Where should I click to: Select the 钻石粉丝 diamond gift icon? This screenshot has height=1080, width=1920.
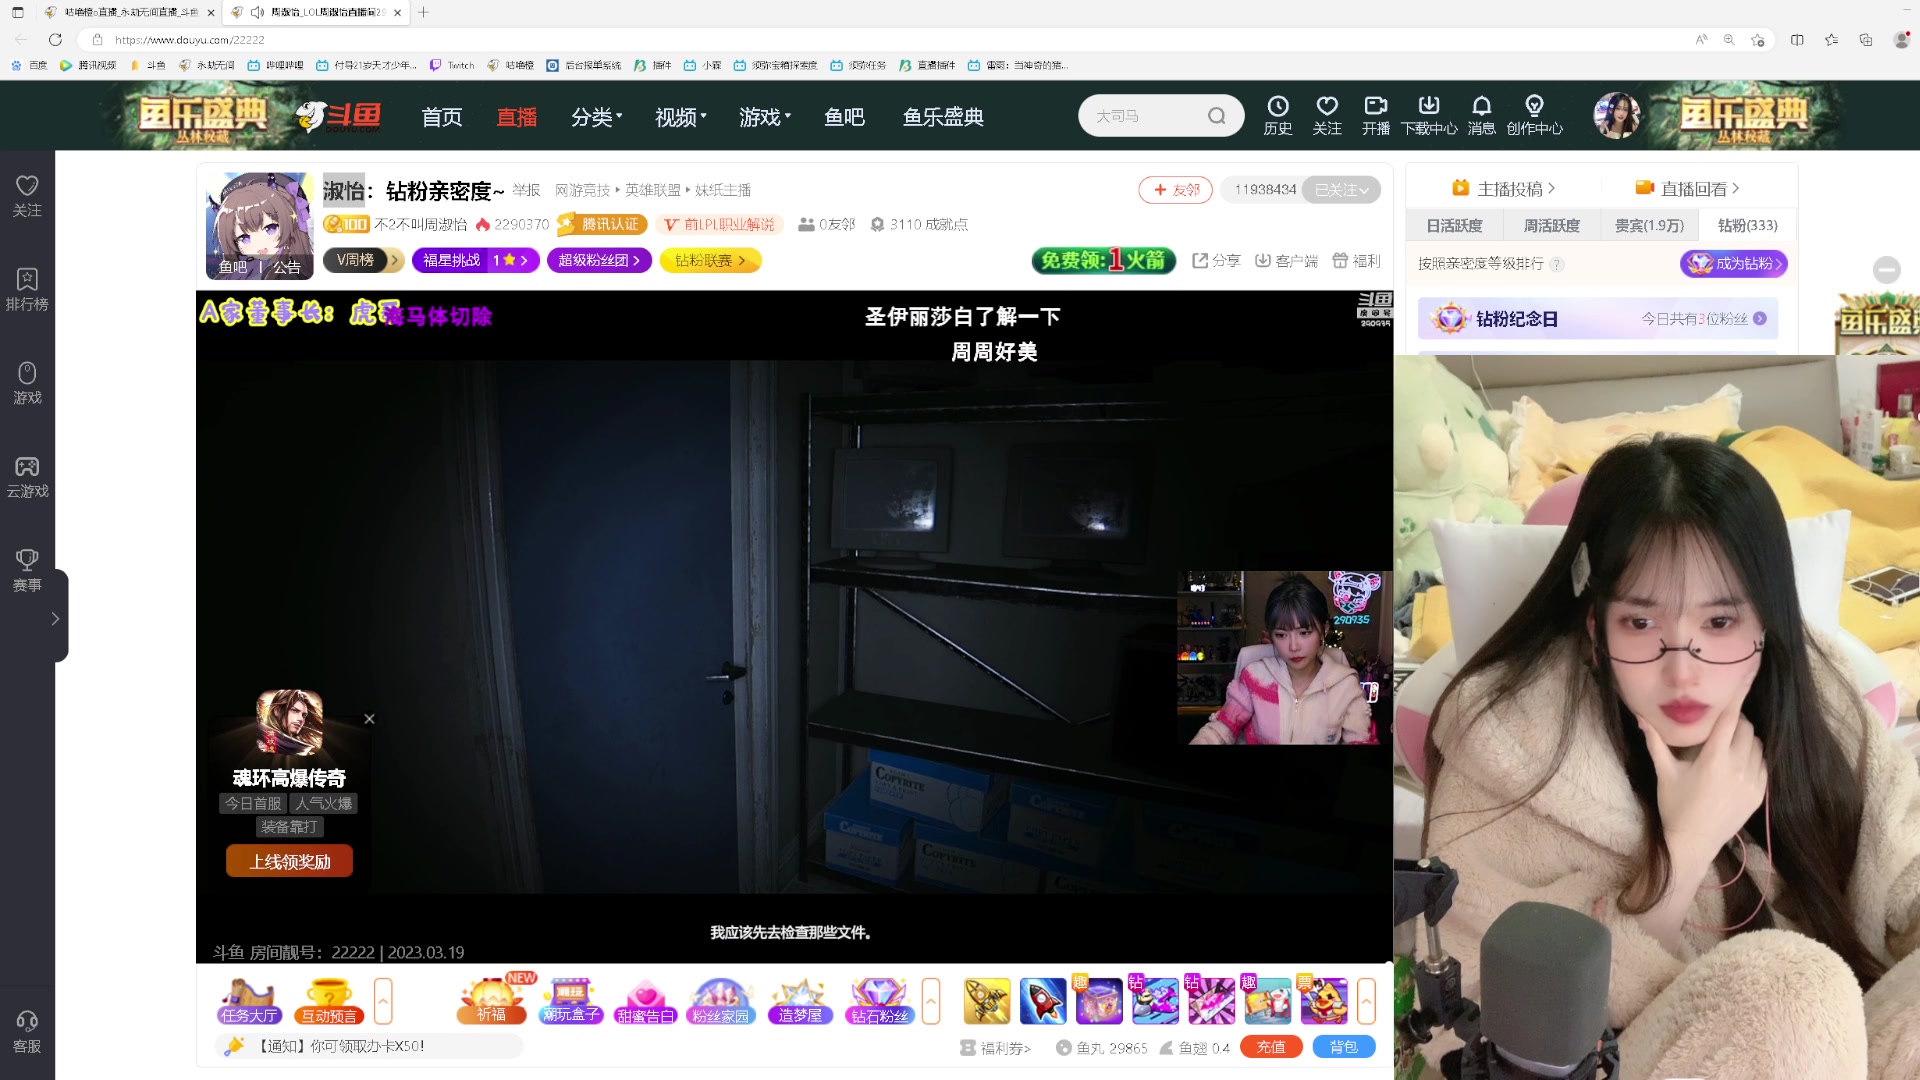coord(879,1000)
